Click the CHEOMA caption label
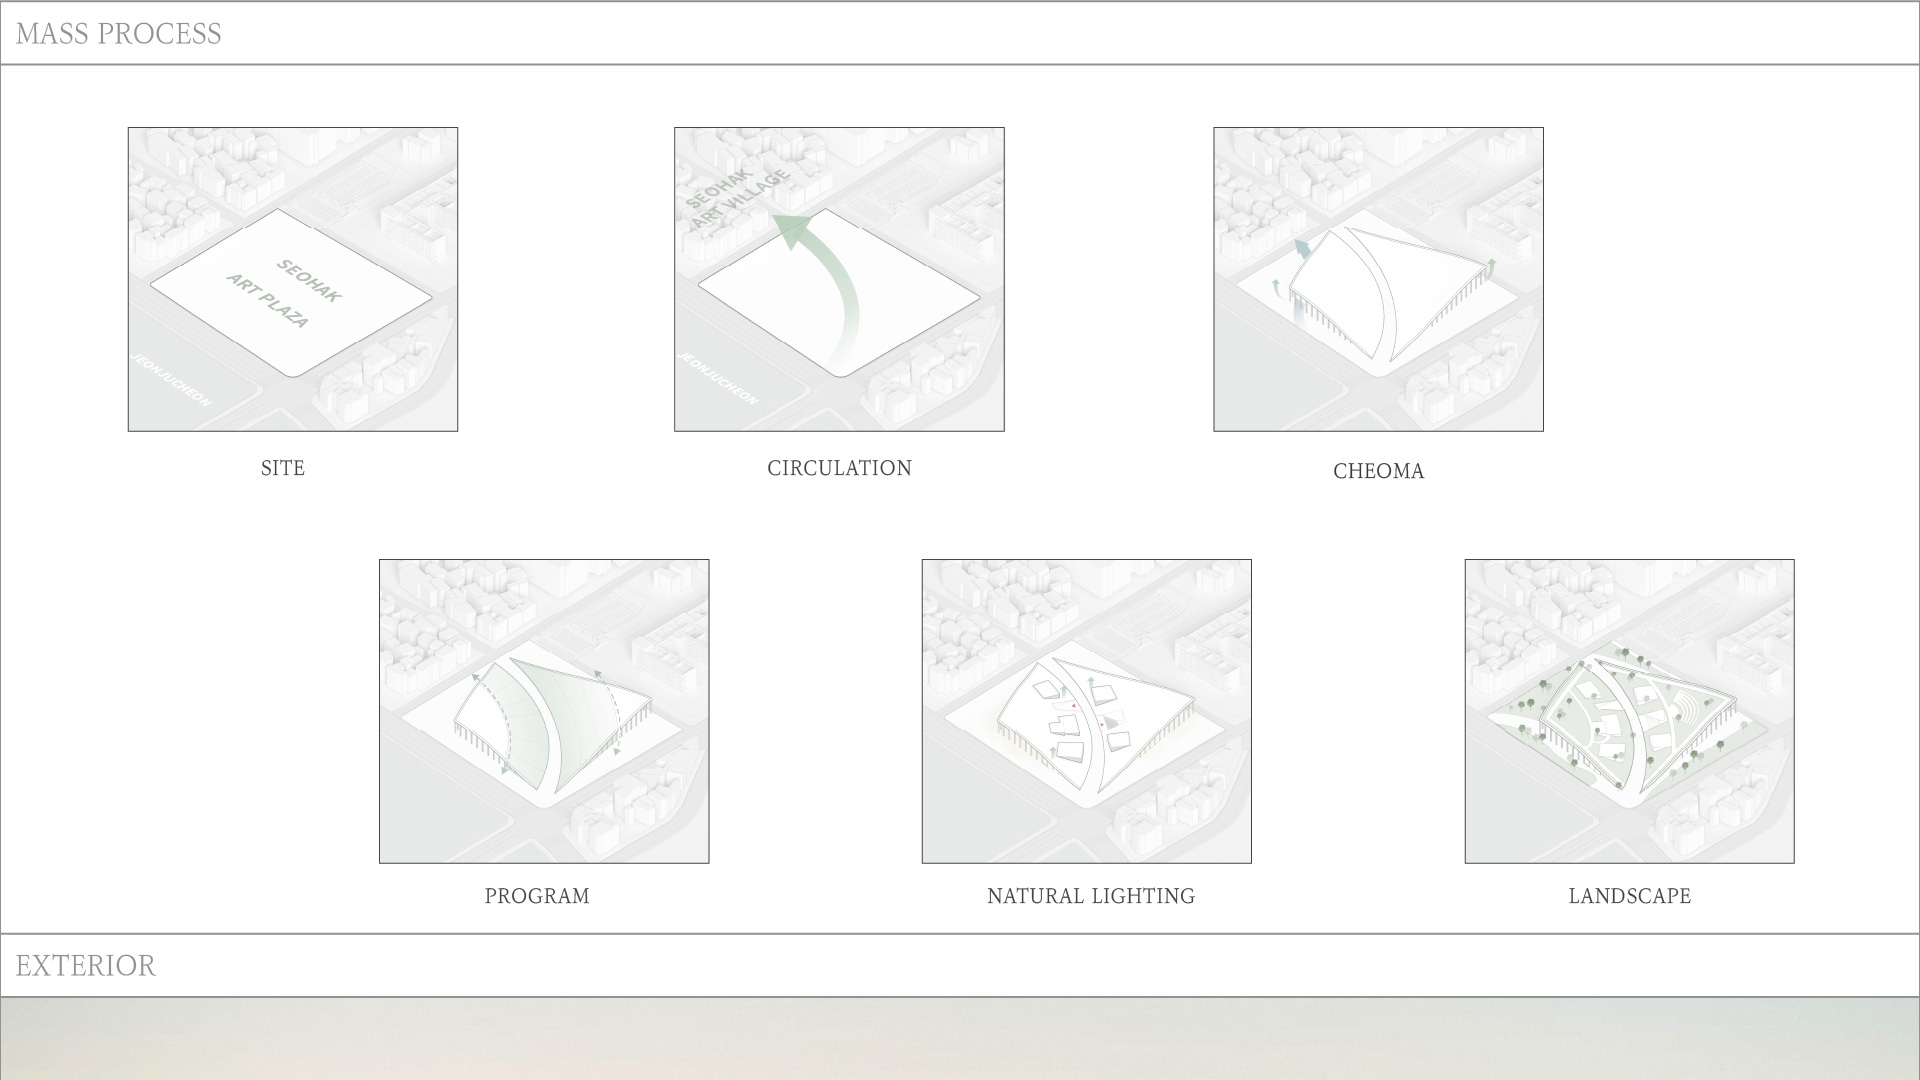1920x1080 pixels. (x=1378, y=471)
